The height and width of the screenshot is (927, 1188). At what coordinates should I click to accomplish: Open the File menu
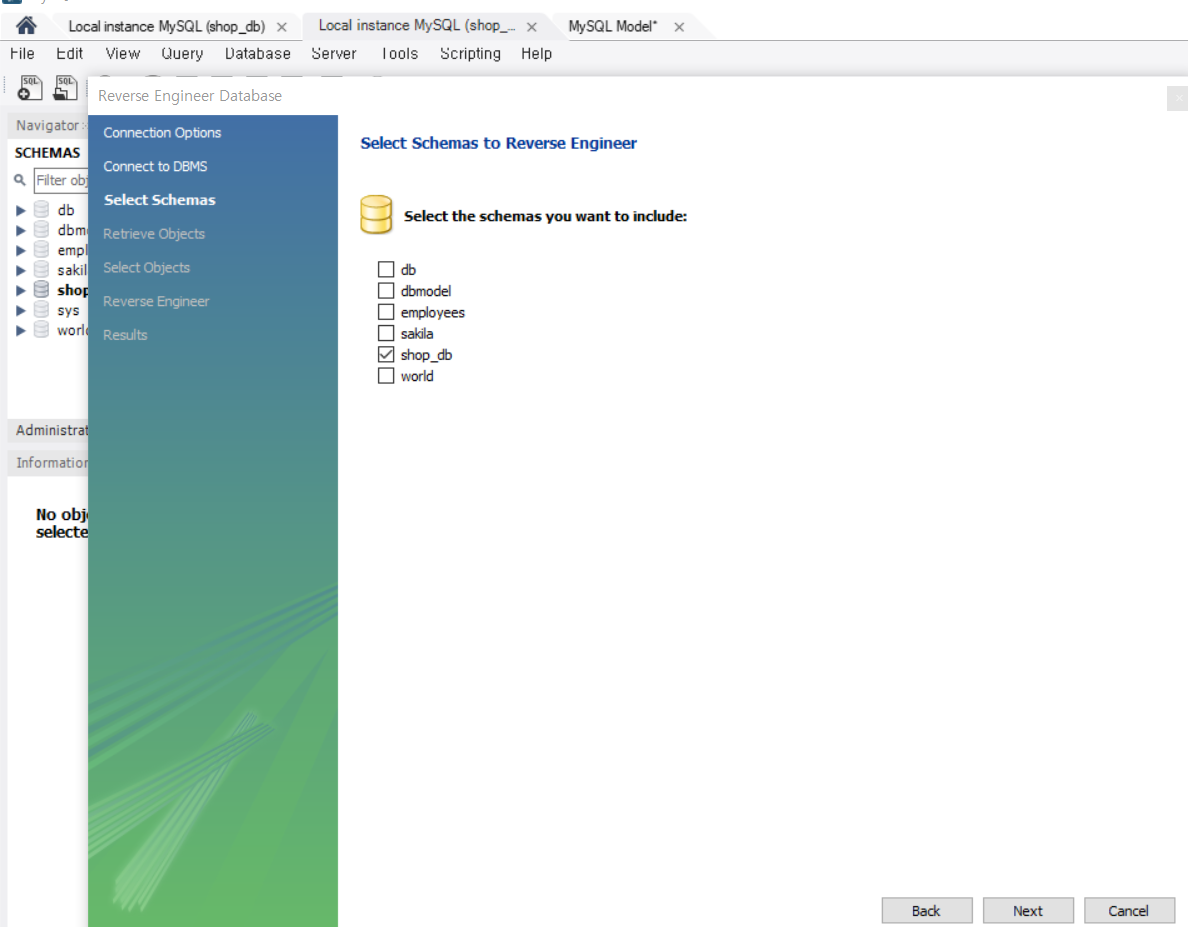point(22,54)
